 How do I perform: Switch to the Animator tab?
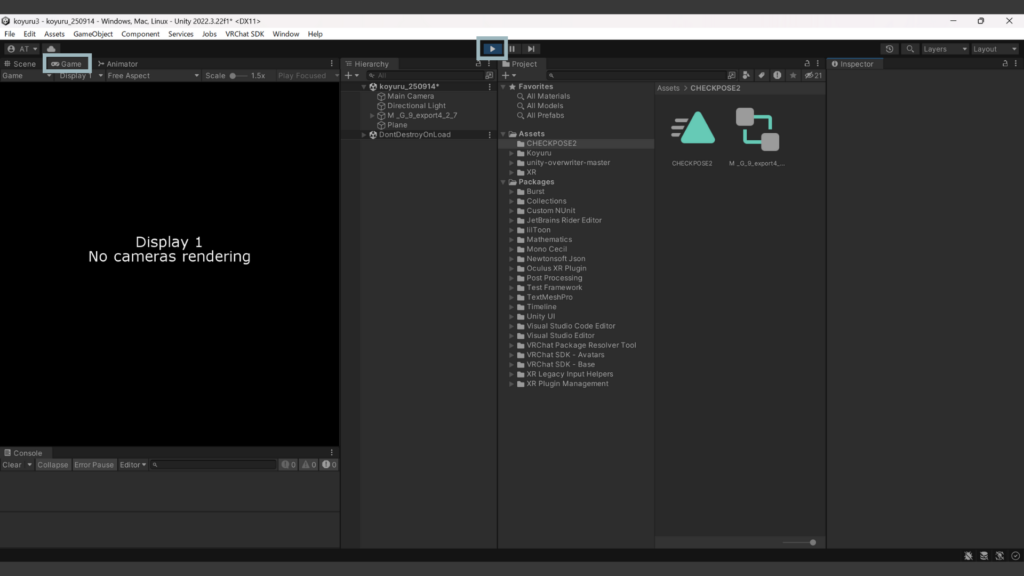coord(118,64)
